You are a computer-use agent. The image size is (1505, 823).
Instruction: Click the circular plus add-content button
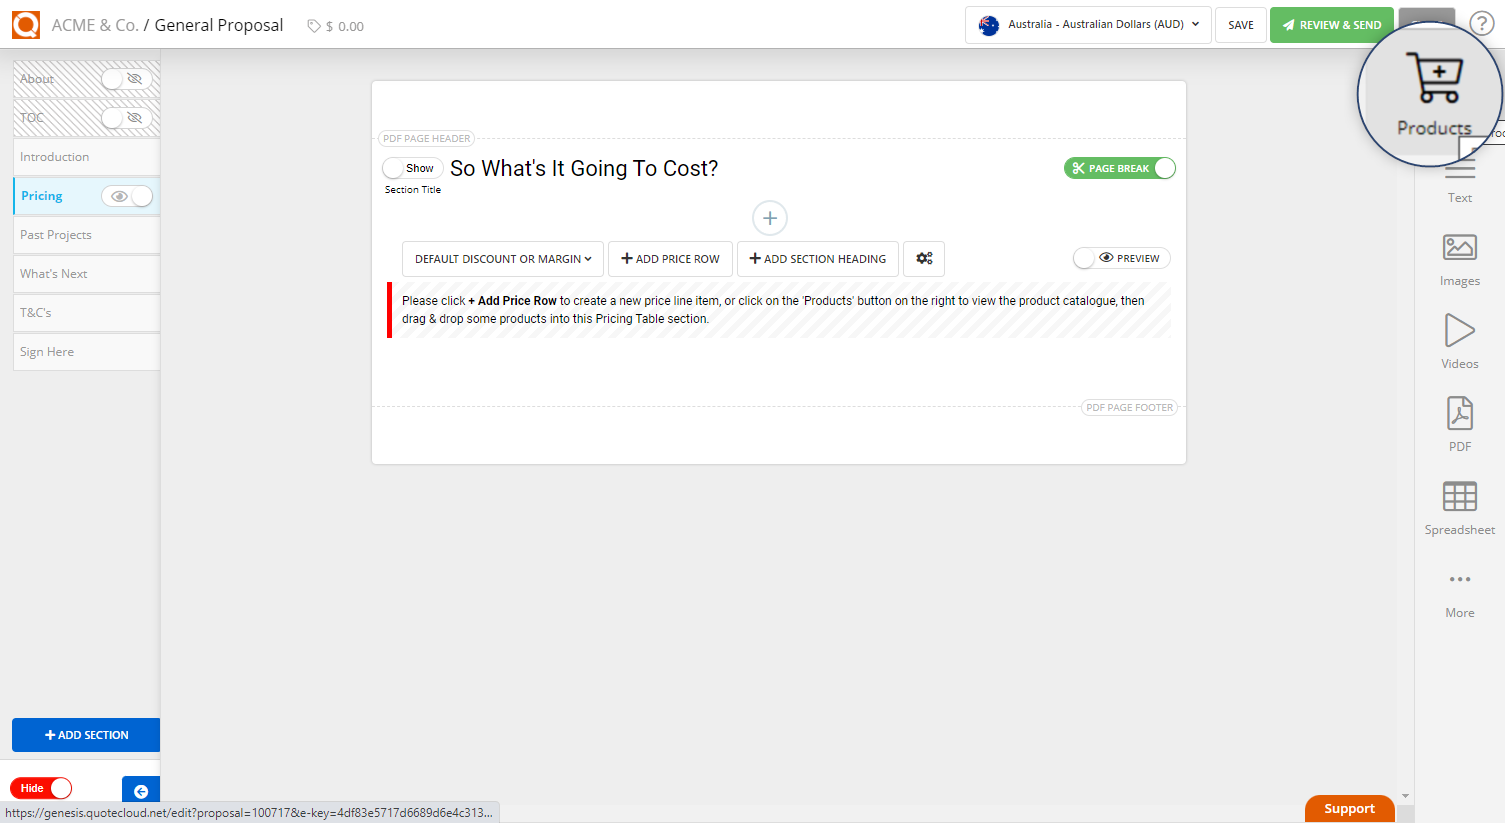[x=769, y=218]
